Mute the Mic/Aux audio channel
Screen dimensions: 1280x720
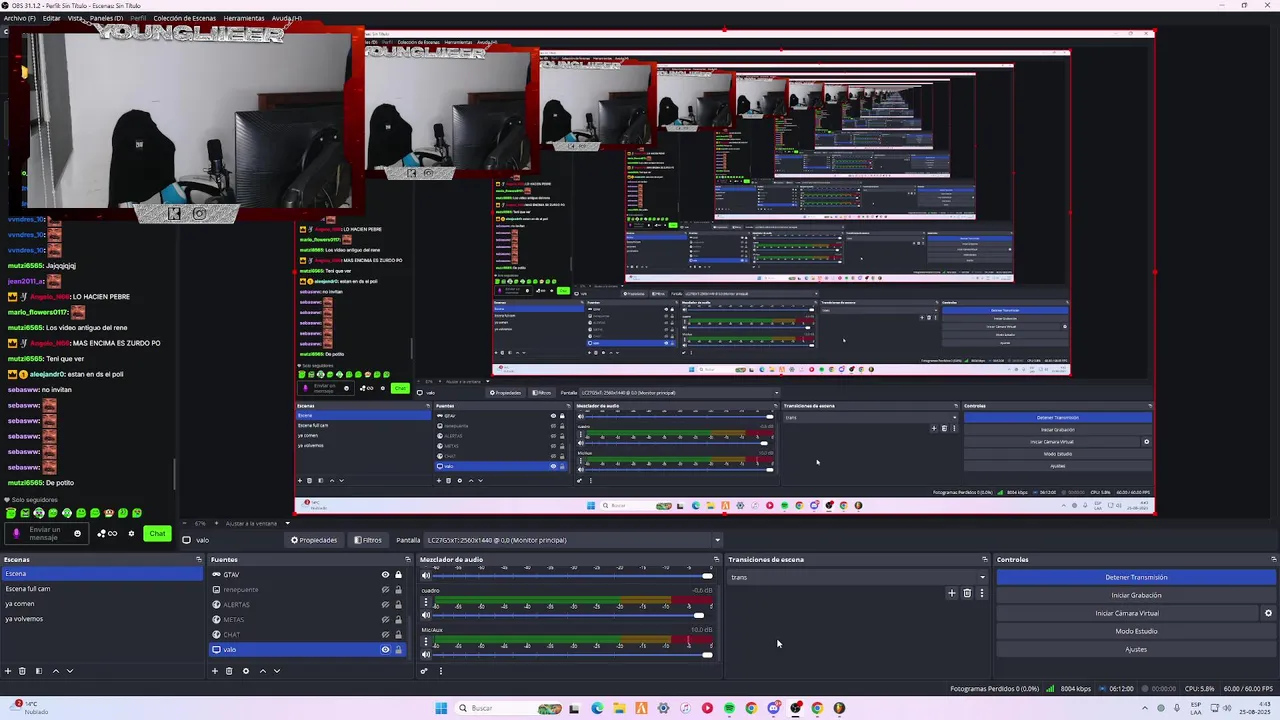click(426, 654)
